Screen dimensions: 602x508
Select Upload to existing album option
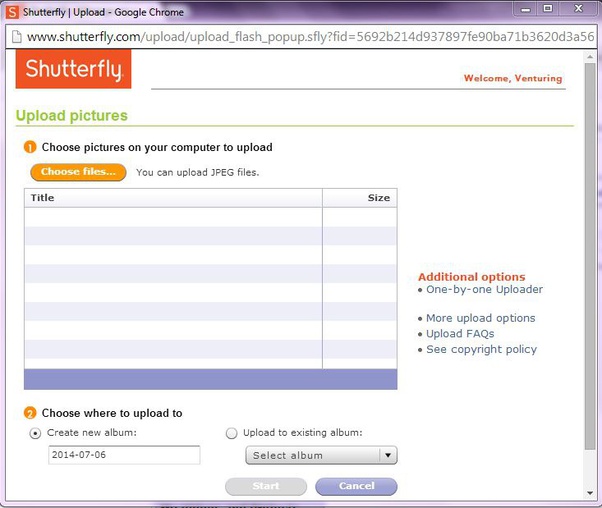(232, 434)
